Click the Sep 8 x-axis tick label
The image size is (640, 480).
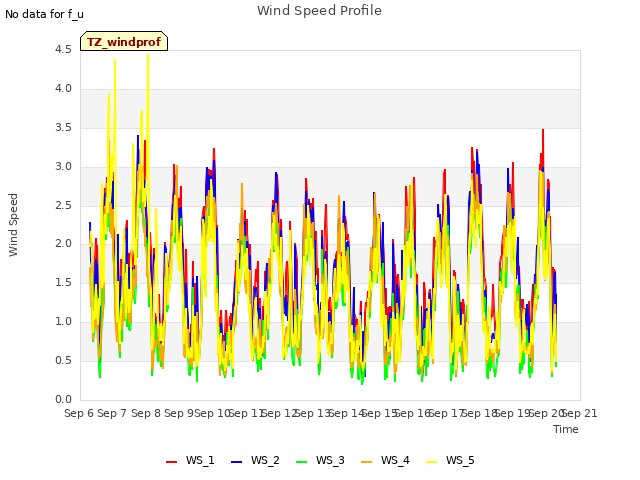point(146,413)
